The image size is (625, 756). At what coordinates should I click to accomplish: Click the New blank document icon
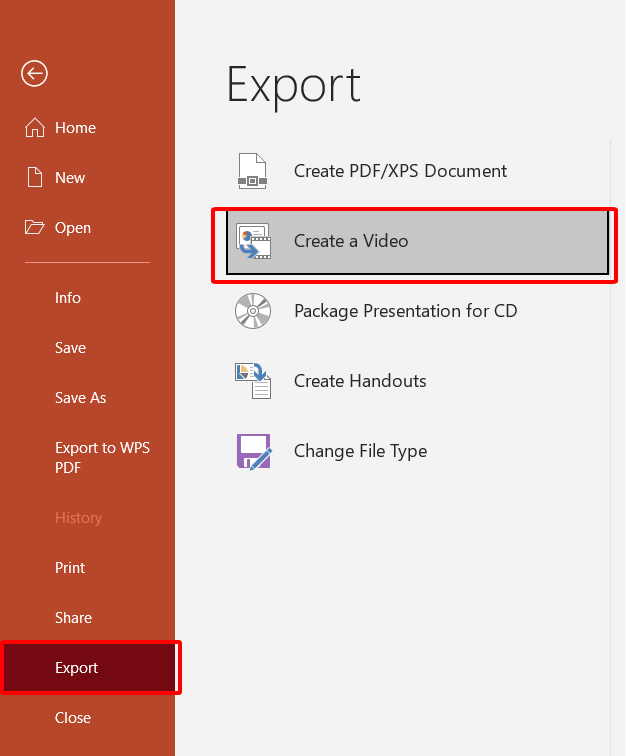pos(35,178)
